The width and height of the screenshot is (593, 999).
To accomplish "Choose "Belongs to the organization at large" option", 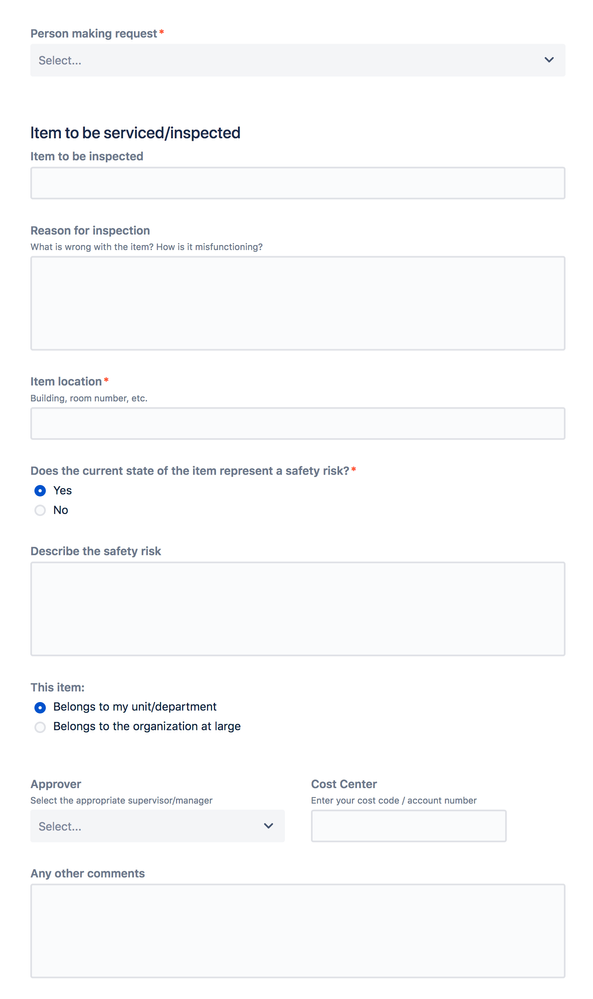I will coord(38,727).
